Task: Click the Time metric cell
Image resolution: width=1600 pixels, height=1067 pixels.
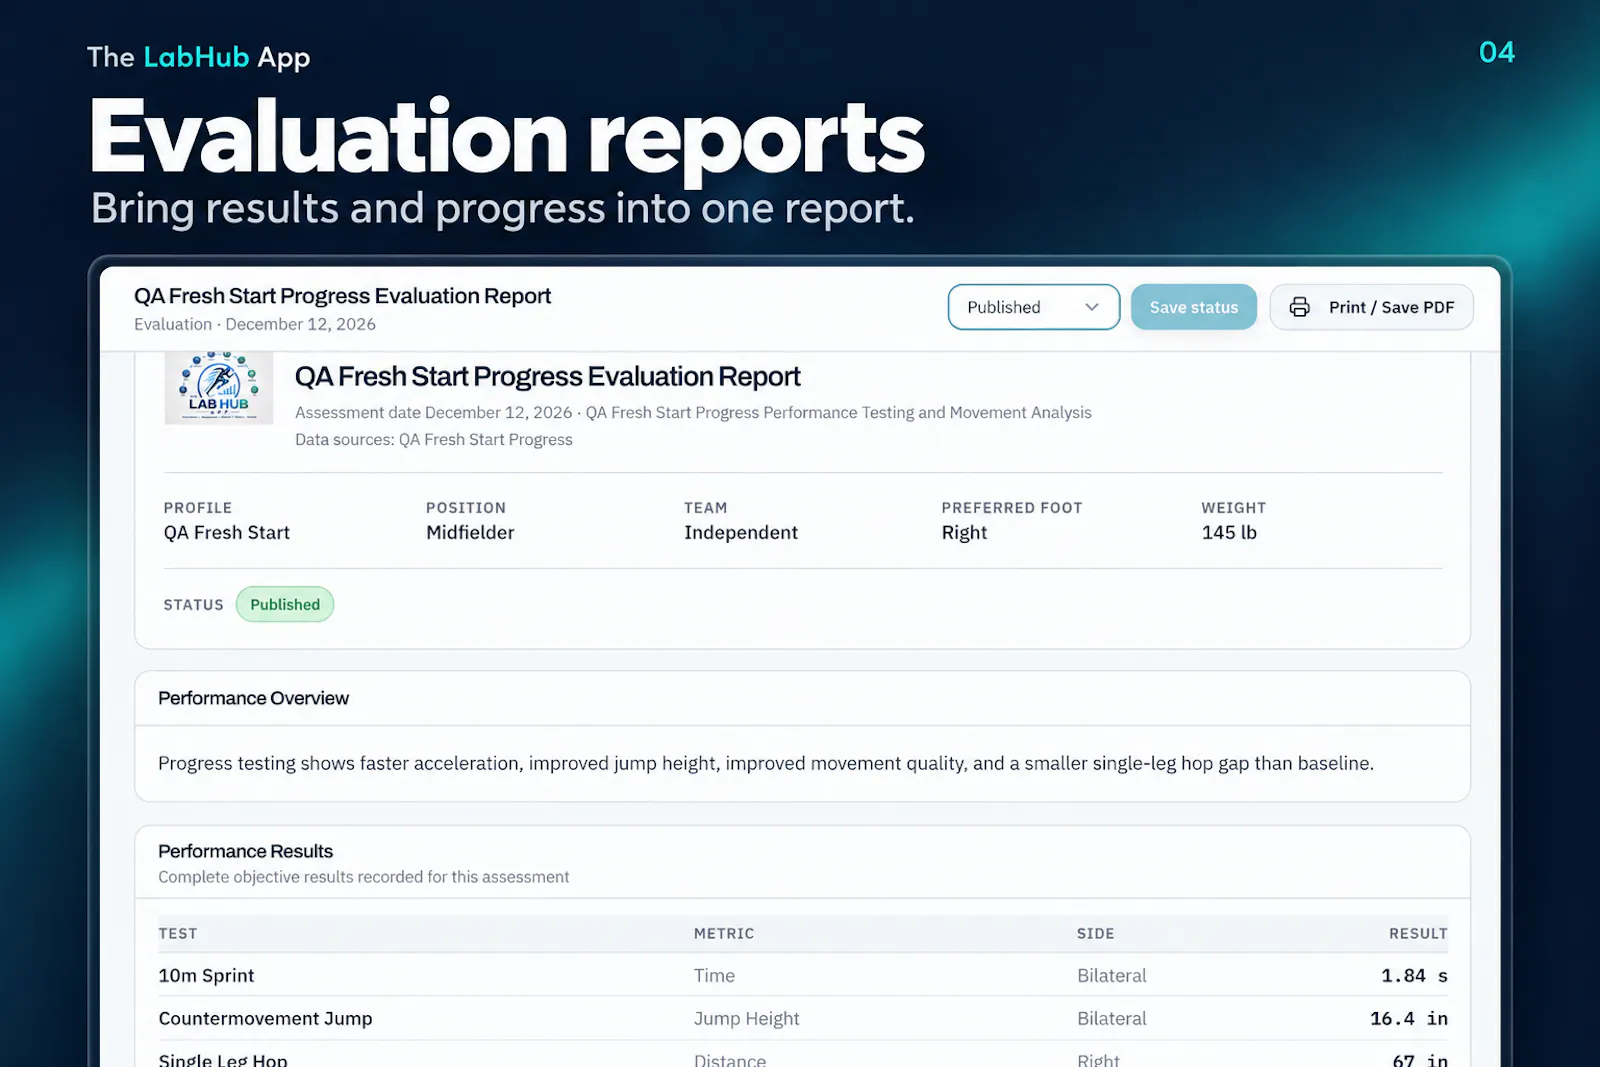Action: [714, 975]
